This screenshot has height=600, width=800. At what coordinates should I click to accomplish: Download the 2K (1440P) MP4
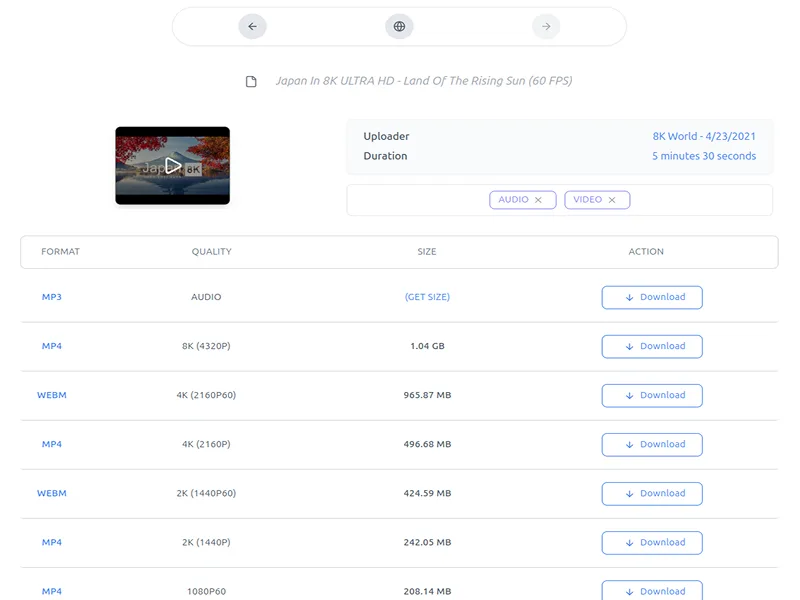point(652,542)
